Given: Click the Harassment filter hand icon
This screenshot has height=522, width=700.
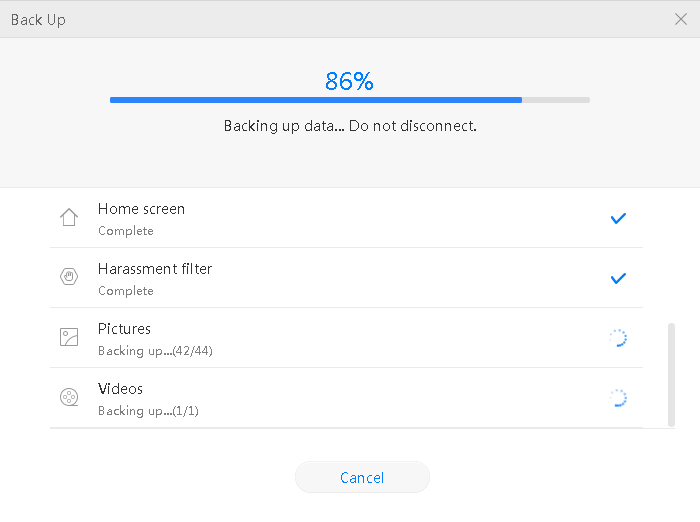Looking at the screenshot, I should [69, 276].
